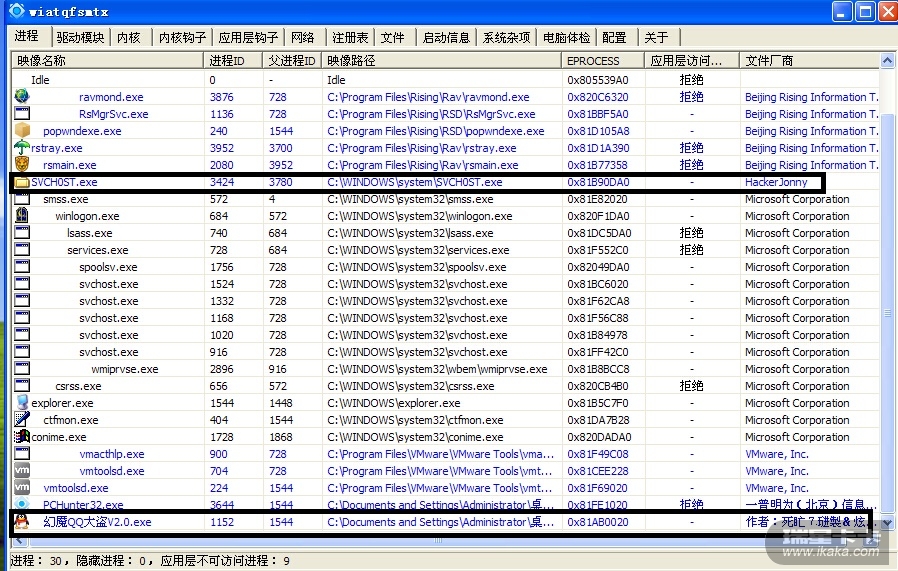The height and width of the screenshot is (571, 898).
Task: Select the smss.exe process name
Action: 66,199
